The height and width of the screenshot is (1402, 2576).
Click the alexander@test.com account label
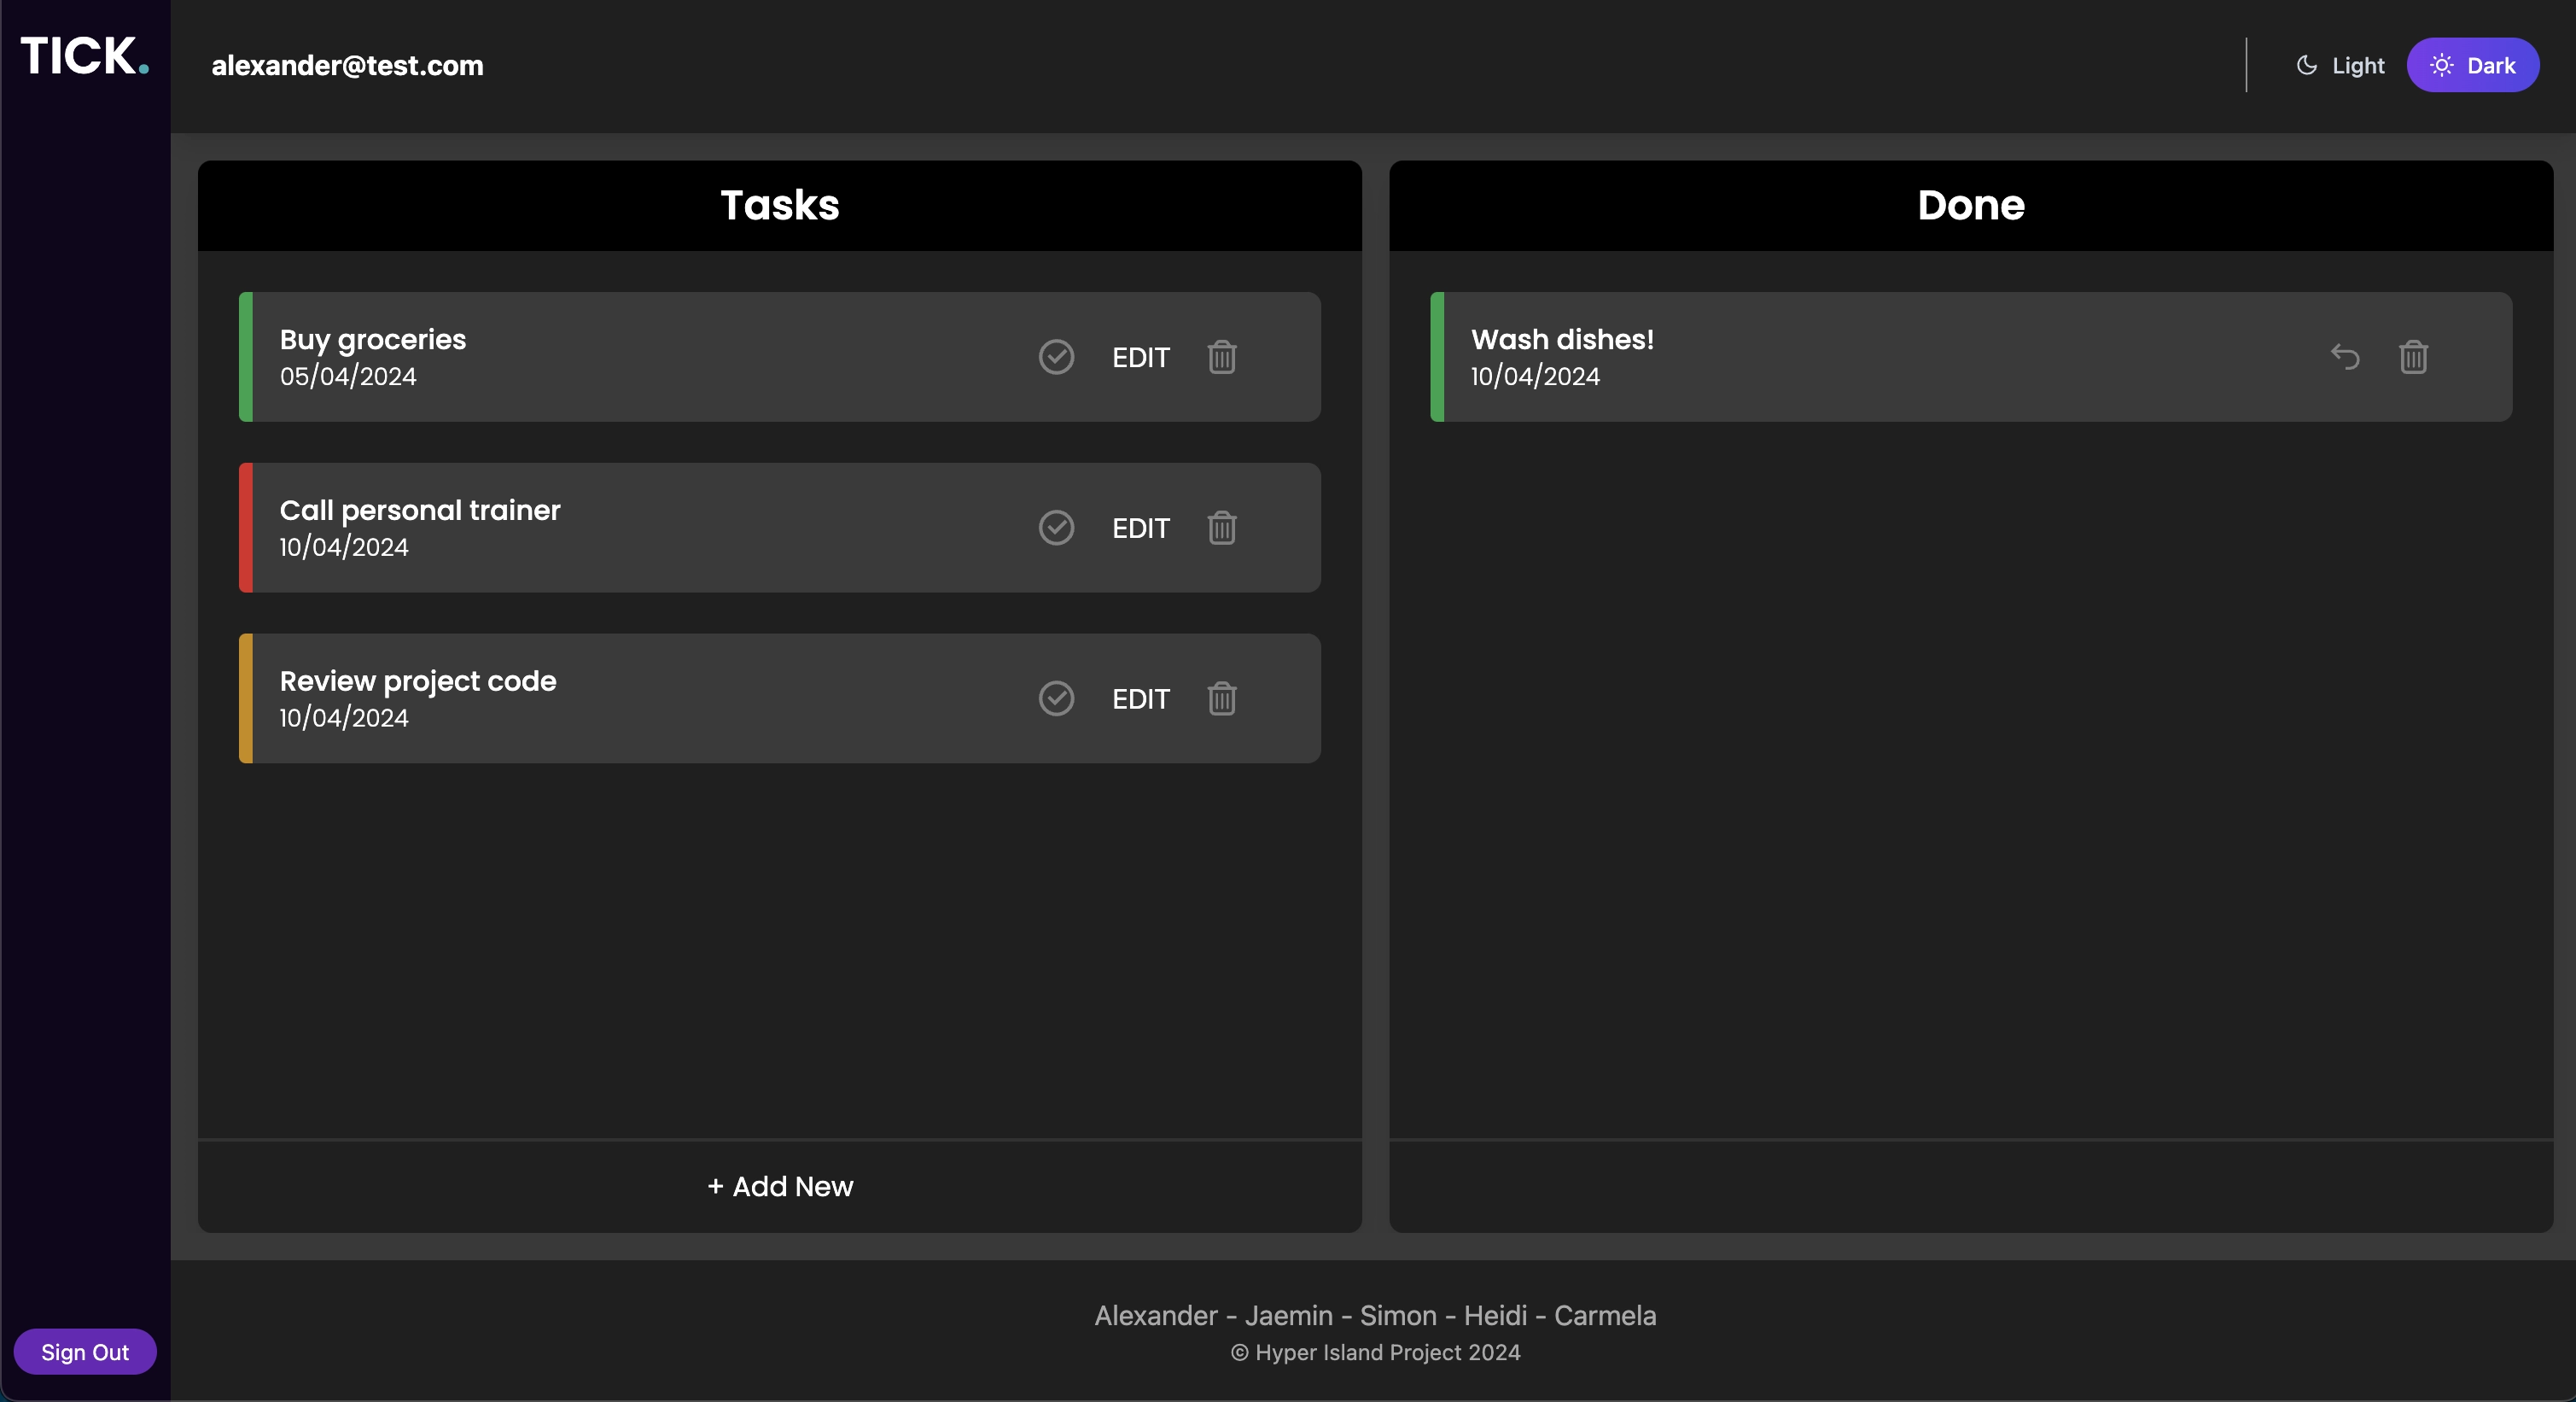pyautogui.click(x=347, y=66)
